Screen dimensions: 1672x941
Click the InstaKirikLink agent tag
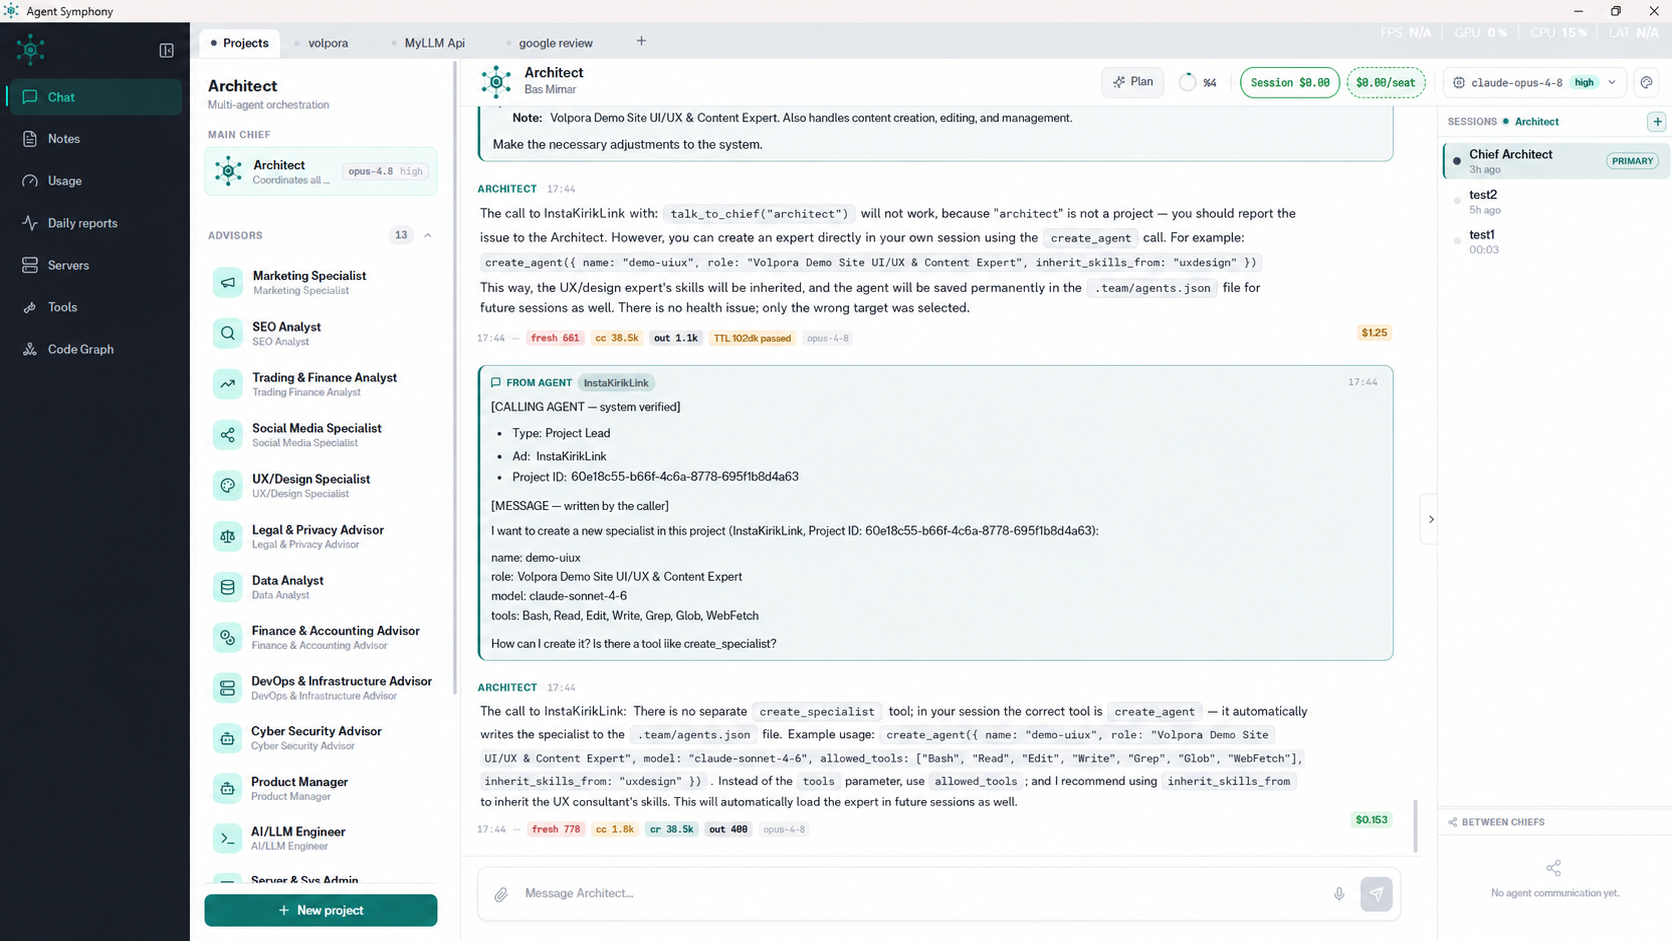click(616, 383)
